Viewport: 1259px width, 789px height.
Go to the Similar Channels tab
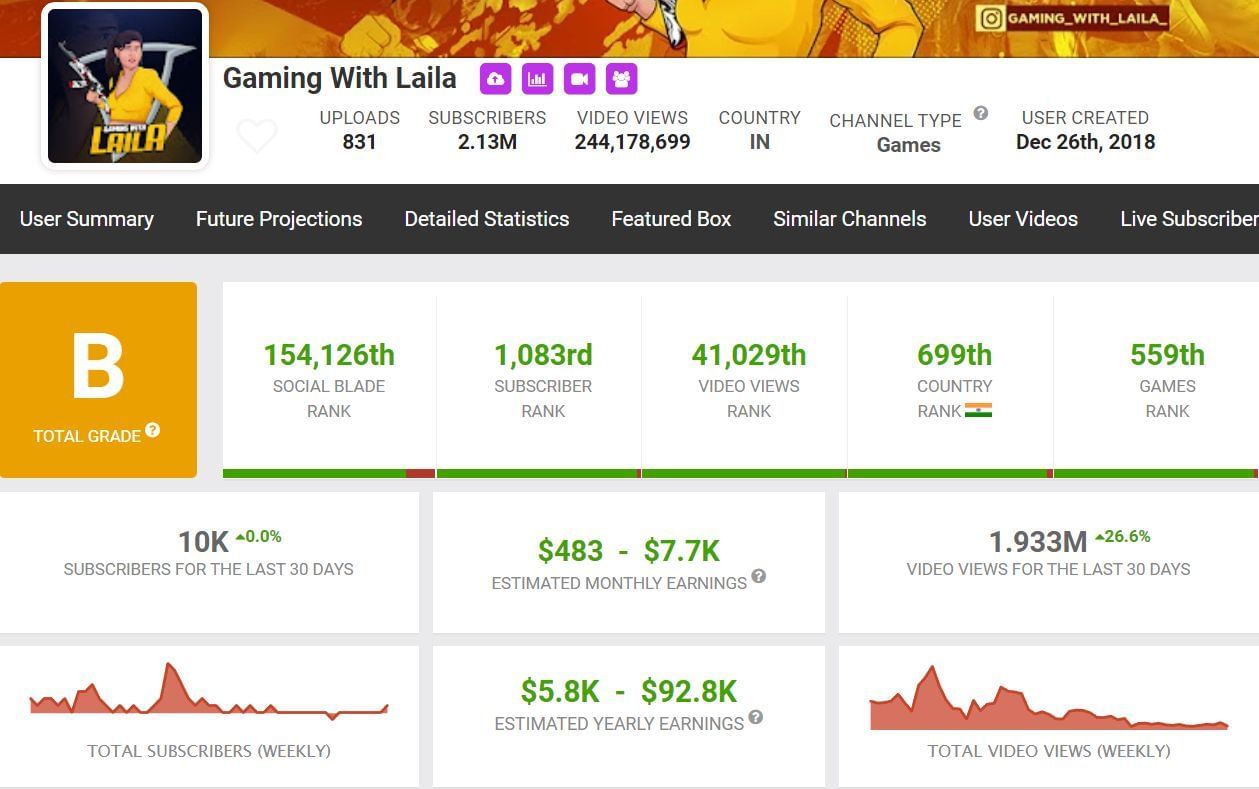850,219
